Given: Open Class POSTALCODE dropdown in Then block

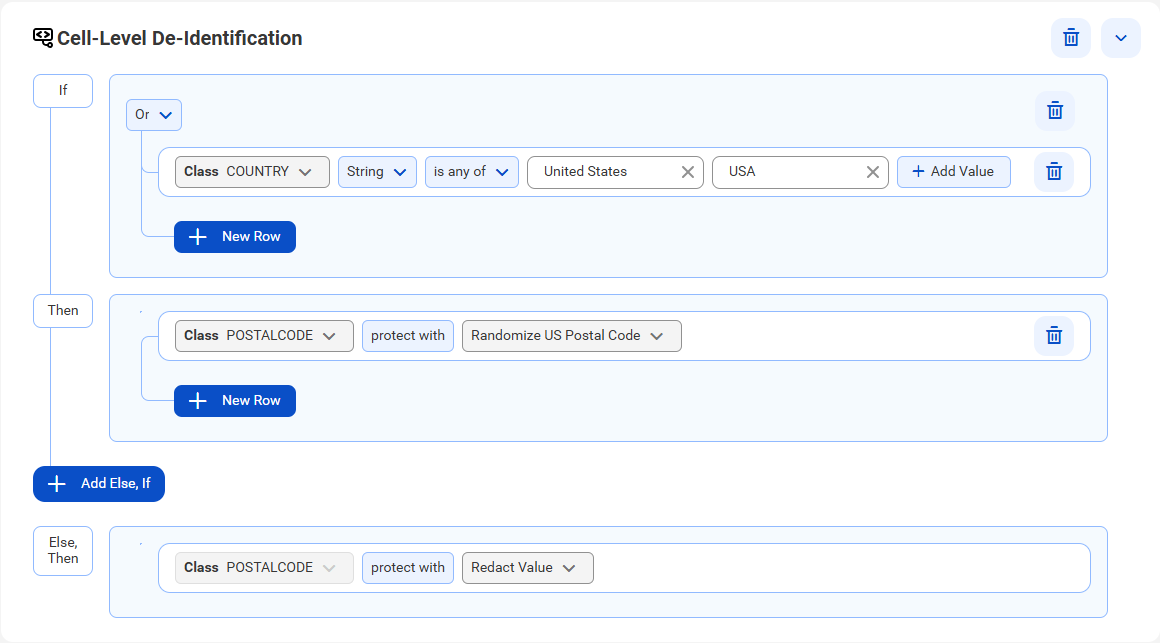Looking at the screenshot, I should pyautogui.click(x=264, y=336).
